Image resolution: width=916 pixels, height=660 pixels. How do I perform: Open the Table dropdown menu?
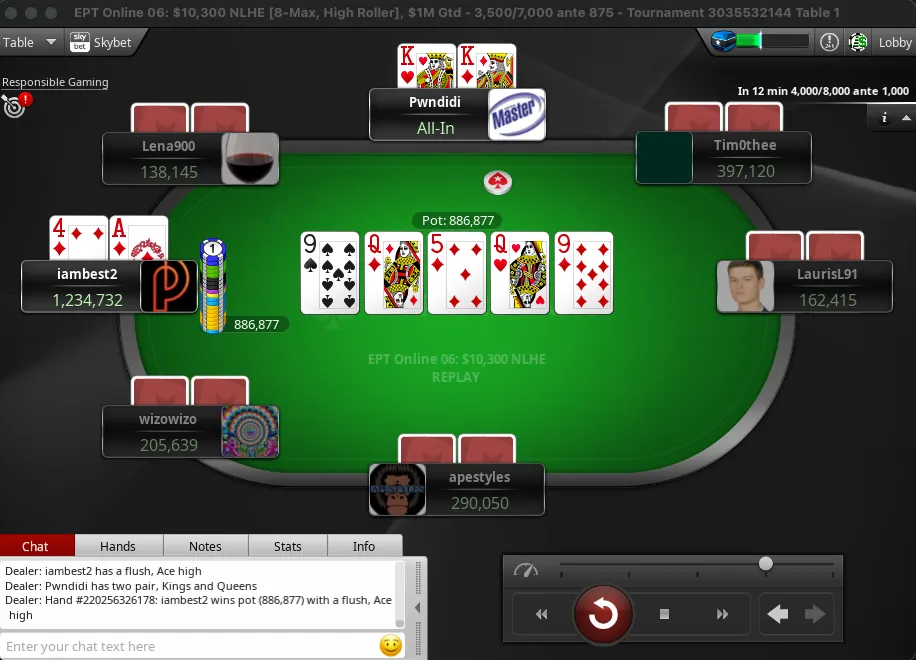click(29, 42)
